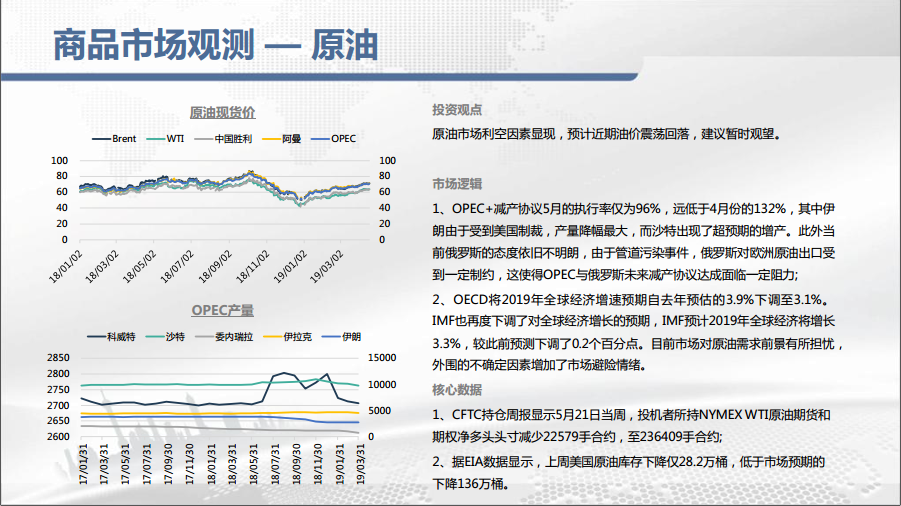The height and width of the screenshot is (506, 901).
Task: Click the 沙特 legend item
Action: (x=168, y=337)
